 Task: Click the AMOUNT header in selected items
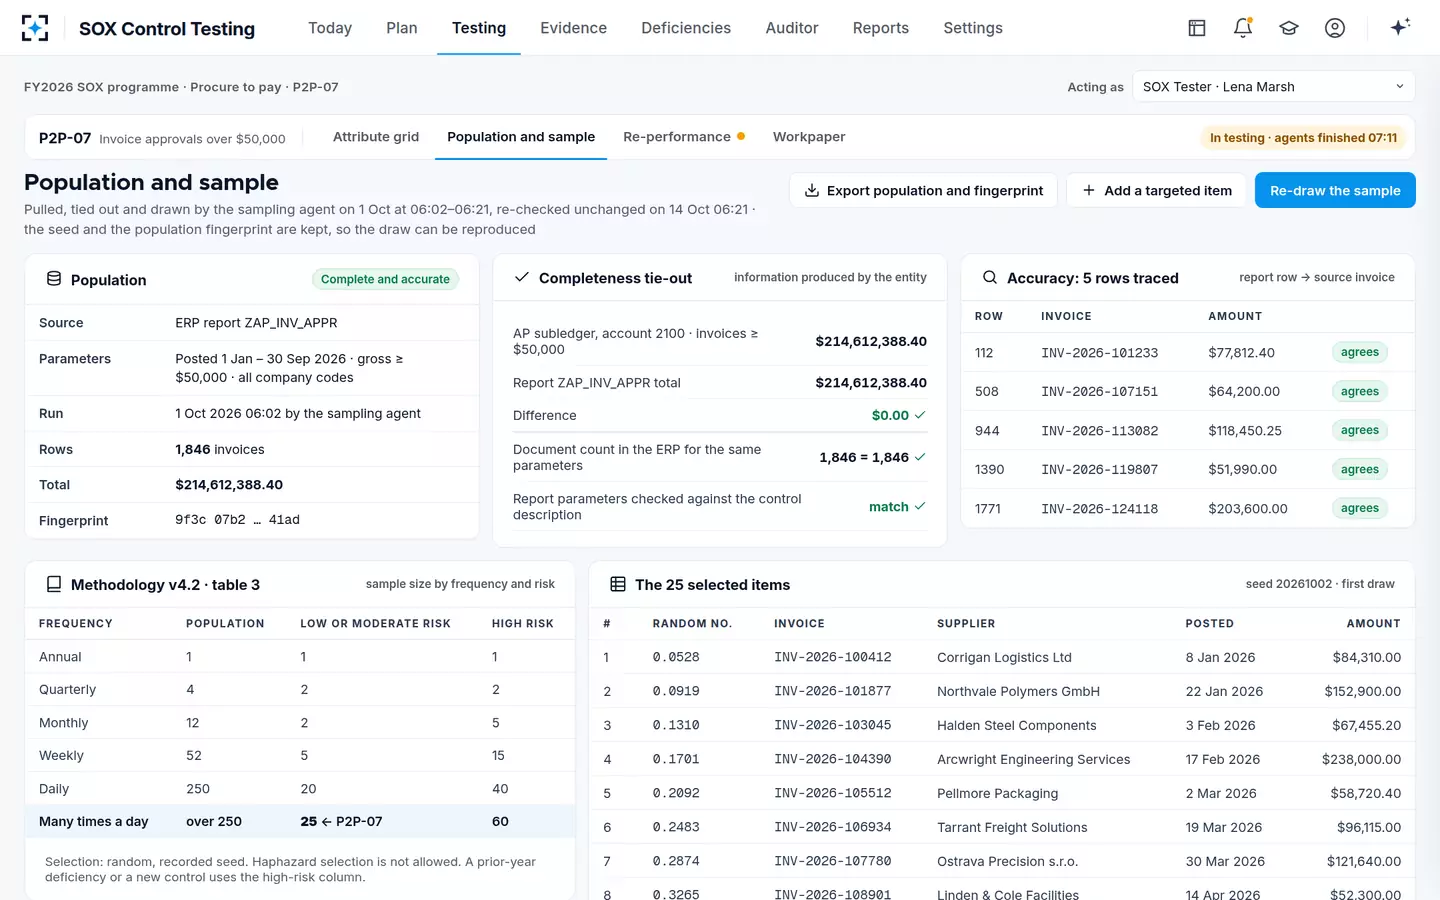pos(1373,623)
